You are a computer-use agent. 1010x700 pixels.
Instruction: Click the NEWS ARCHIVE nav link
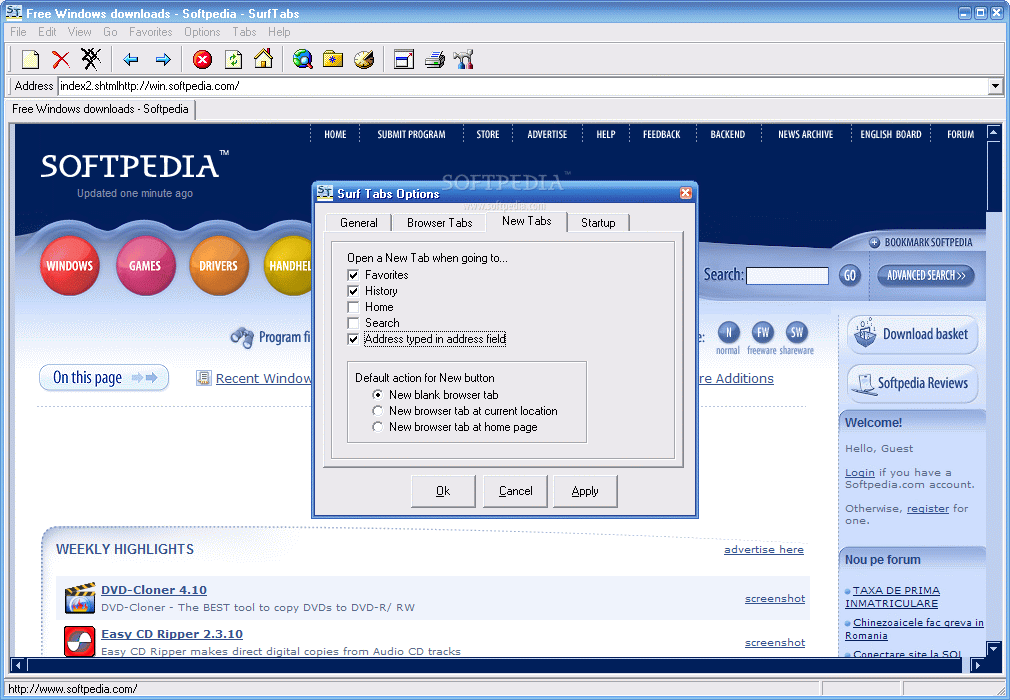[805, 135]
